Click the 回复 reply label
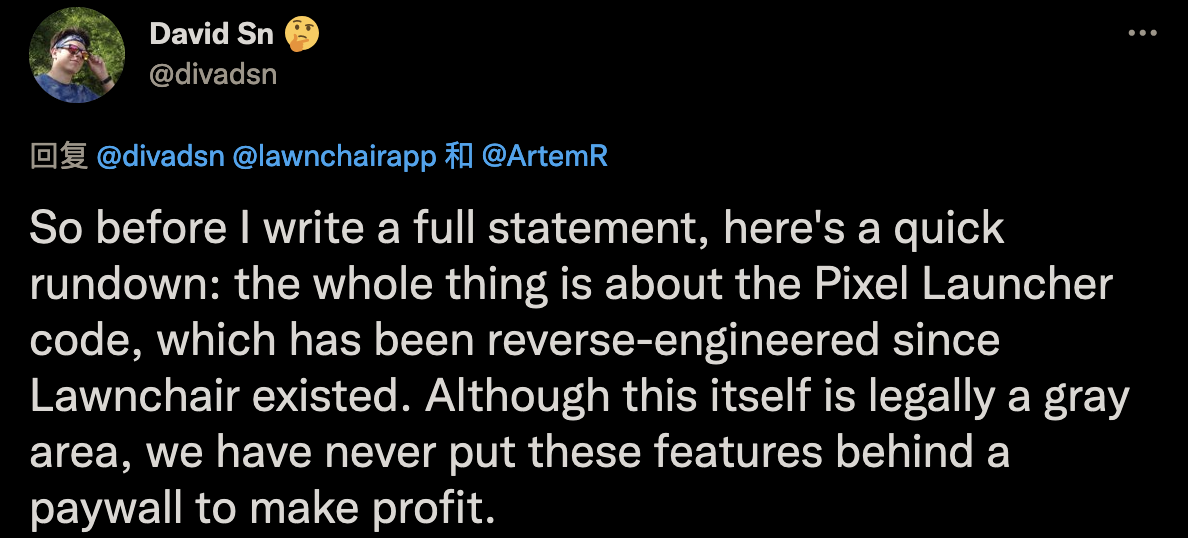 [59, 157]
